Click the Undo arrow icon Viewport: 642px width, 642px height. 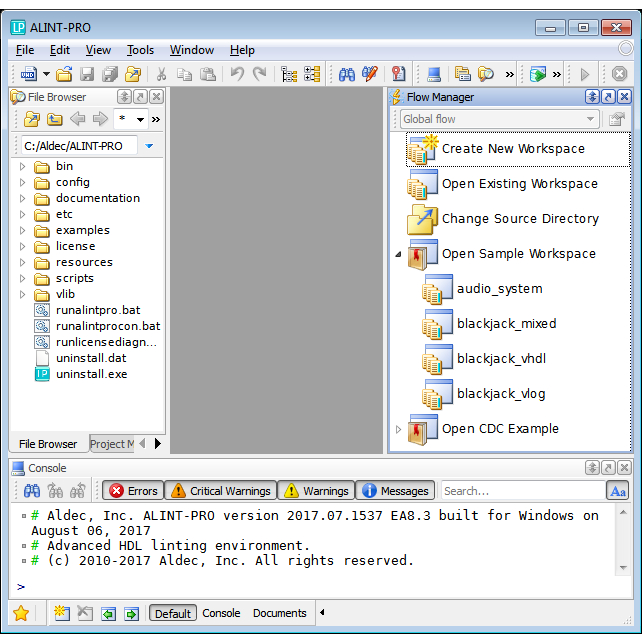237,74
